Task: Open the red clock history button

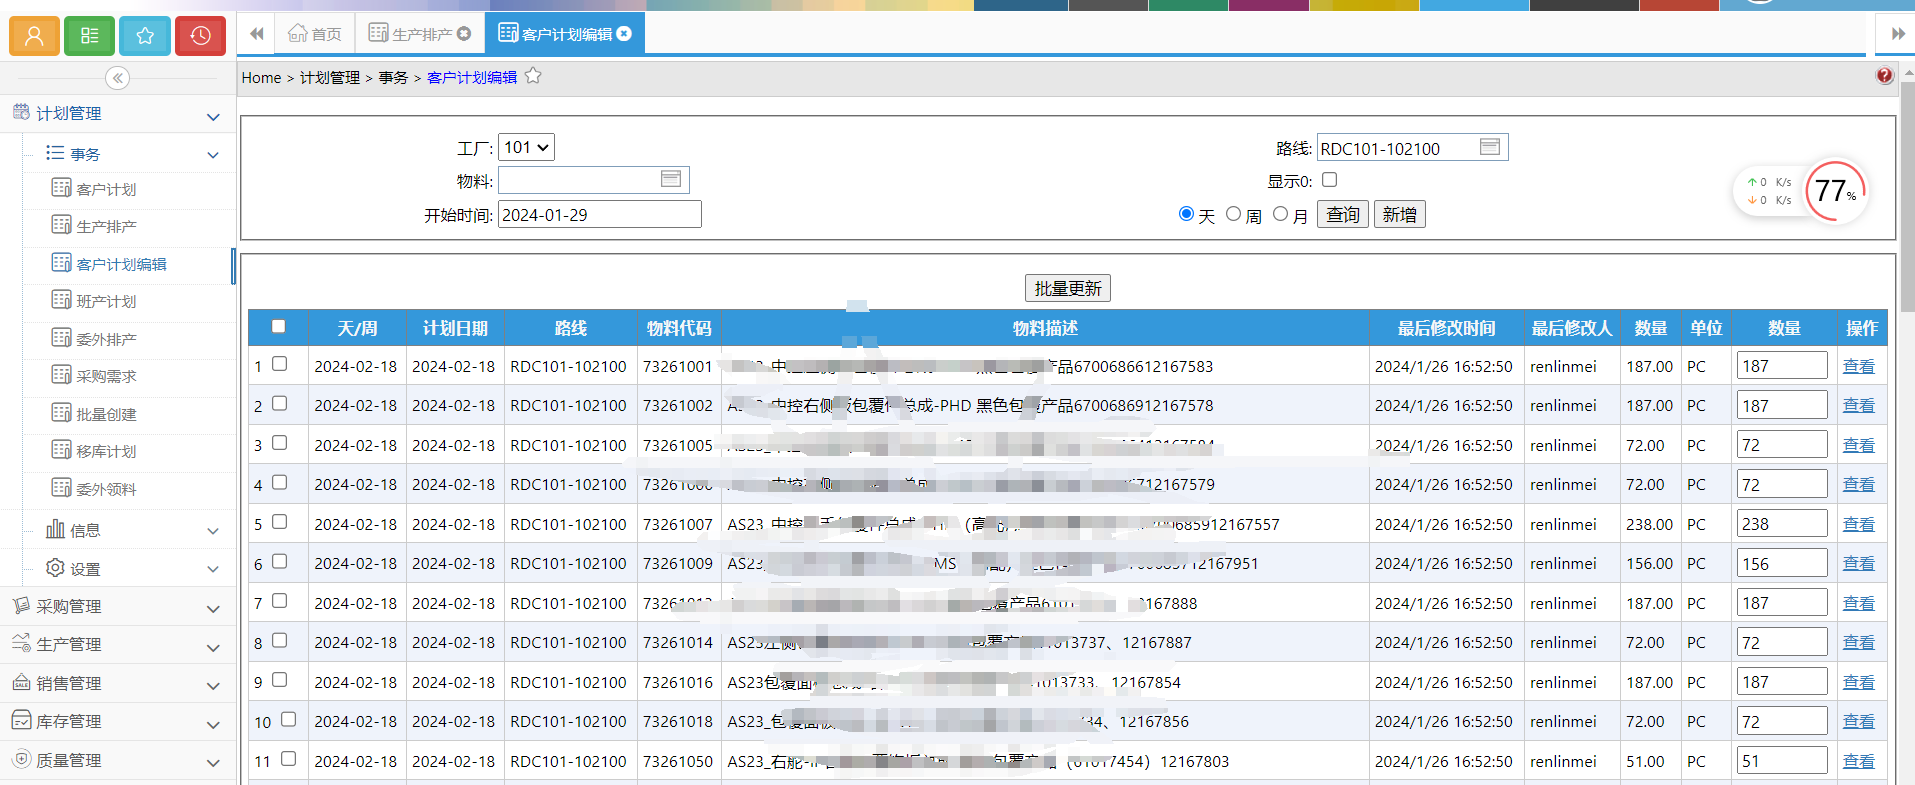Action: 200,36
